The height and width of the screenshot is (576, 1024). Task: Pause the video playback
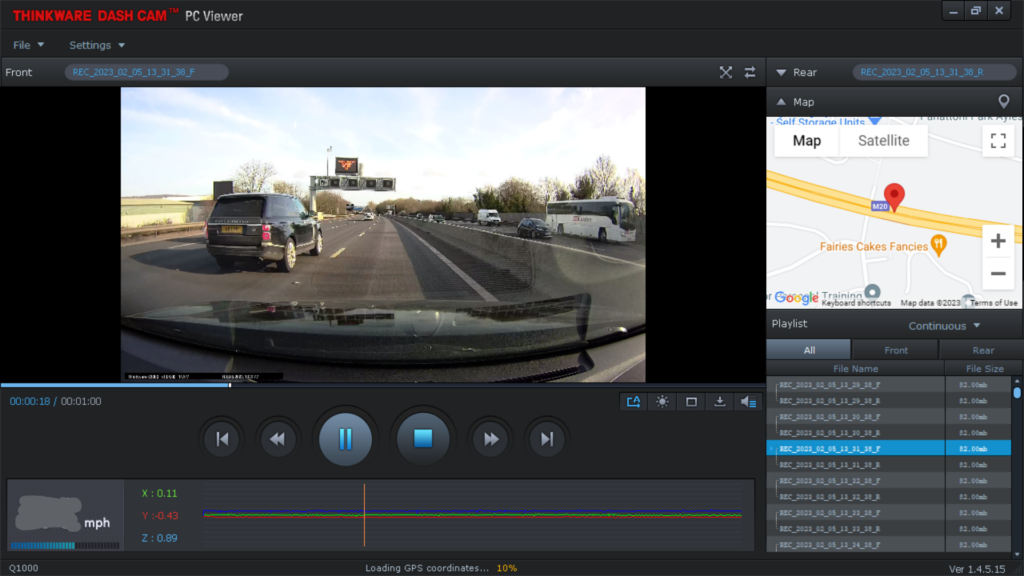pyautogui.click(x=345, y=439)
